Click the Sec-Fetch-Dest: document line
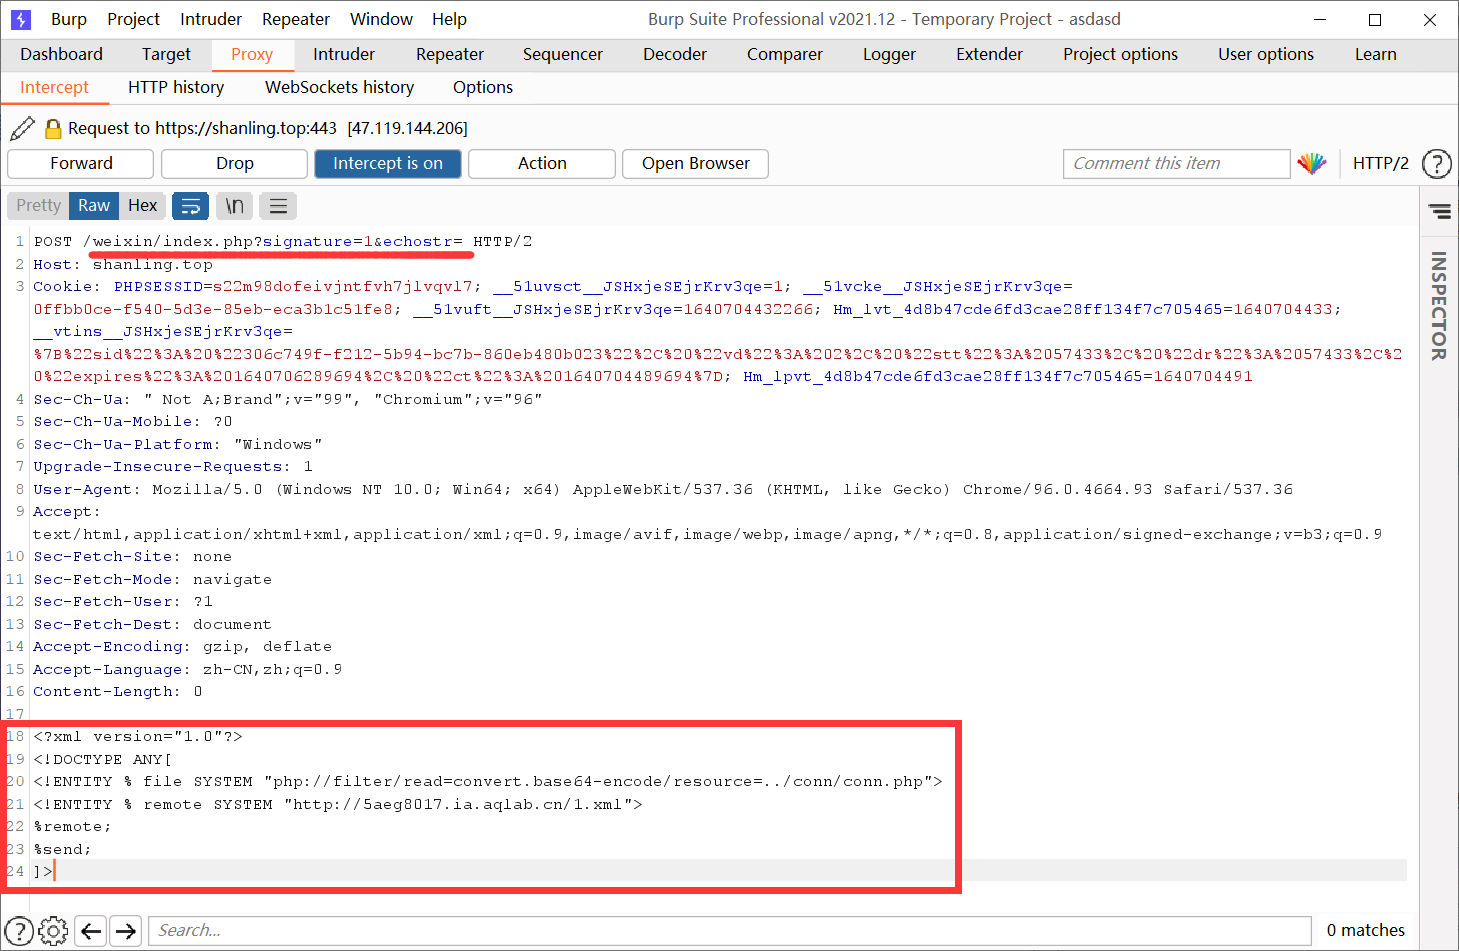 tap(152, 624)
